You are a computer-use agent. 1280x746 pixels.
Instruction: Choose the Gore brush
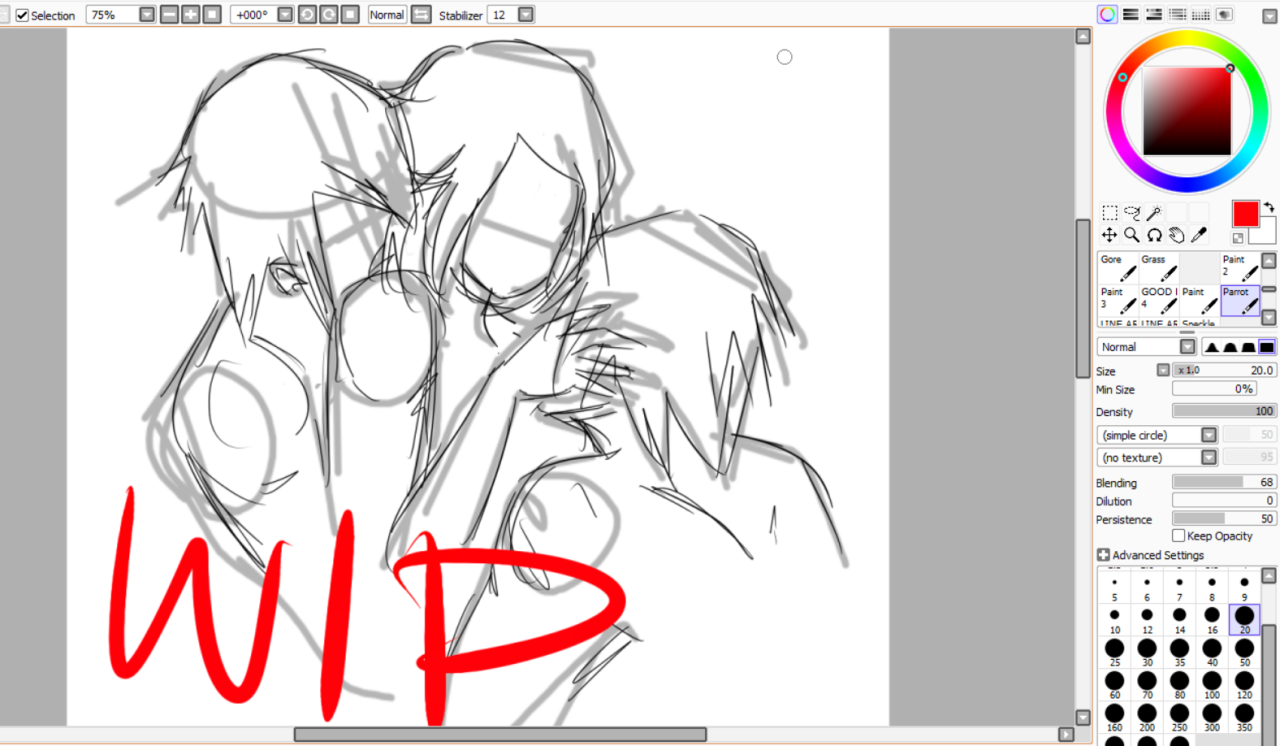pos(1118,268)
